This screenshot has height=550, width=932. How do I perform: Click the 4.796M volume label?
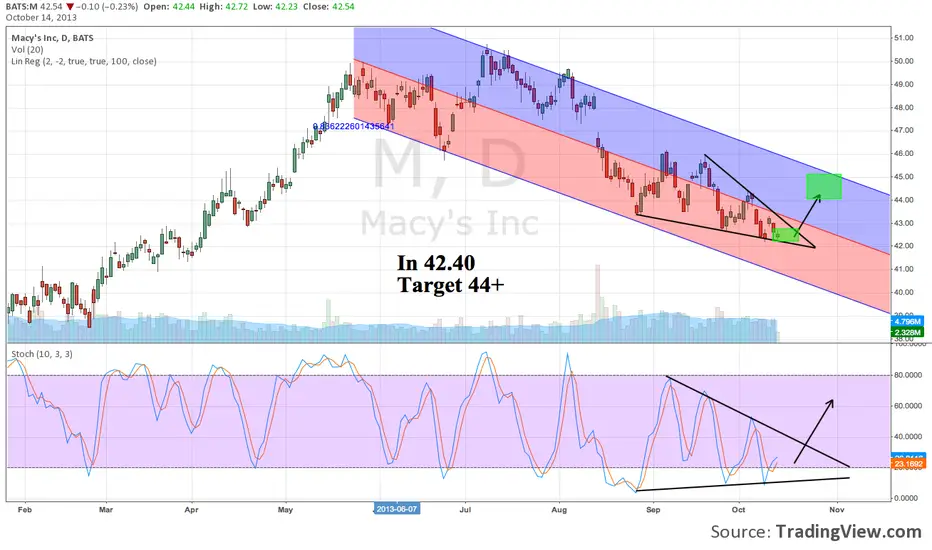(907, 322)
